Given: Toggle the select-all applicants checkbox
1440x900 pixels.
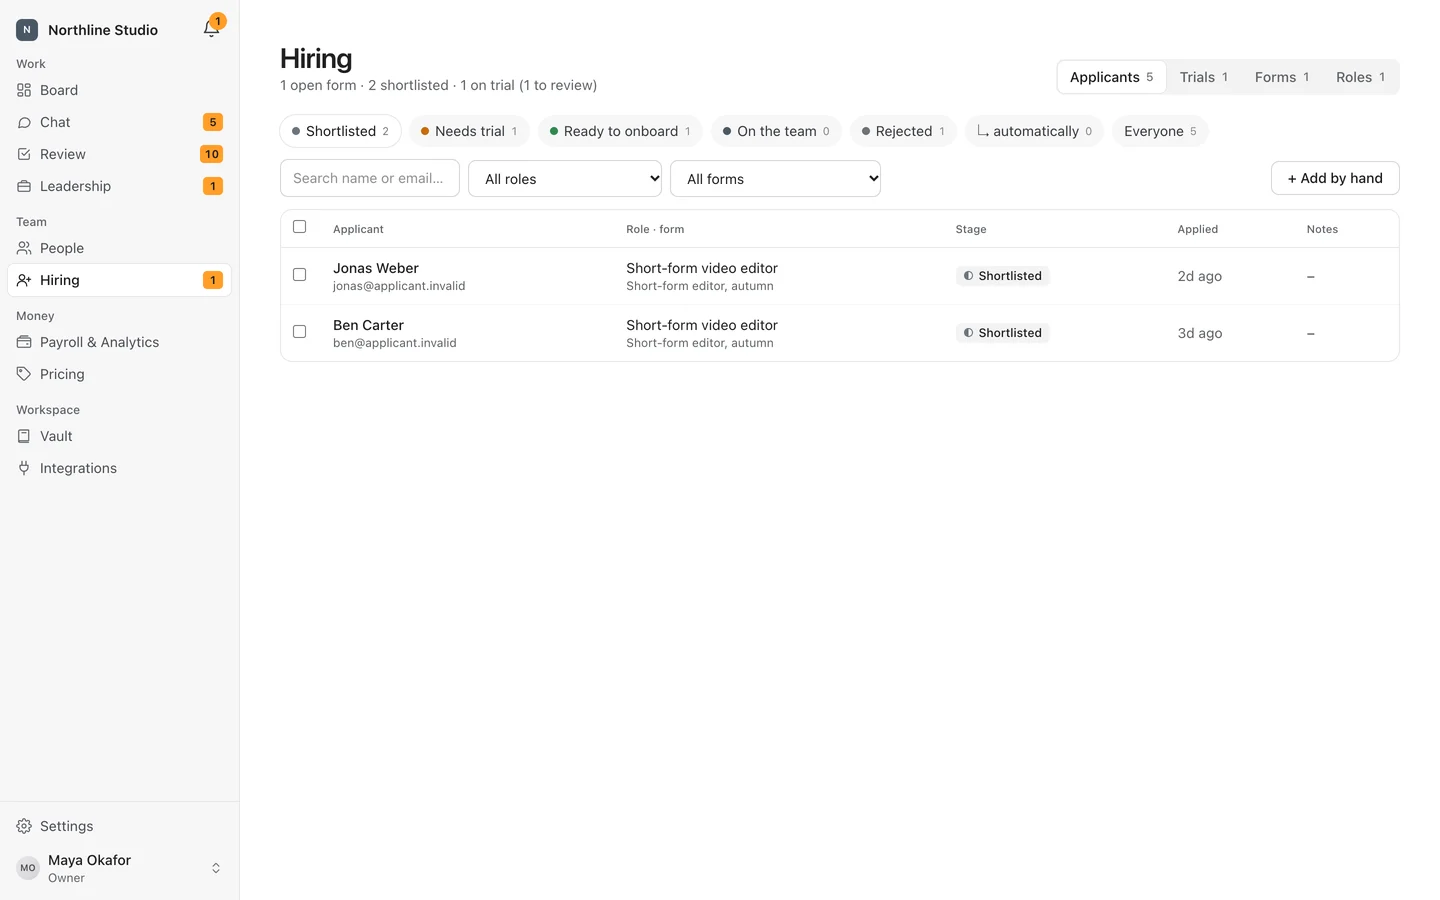Looking at the screenshot, I should tap(299, 227).
